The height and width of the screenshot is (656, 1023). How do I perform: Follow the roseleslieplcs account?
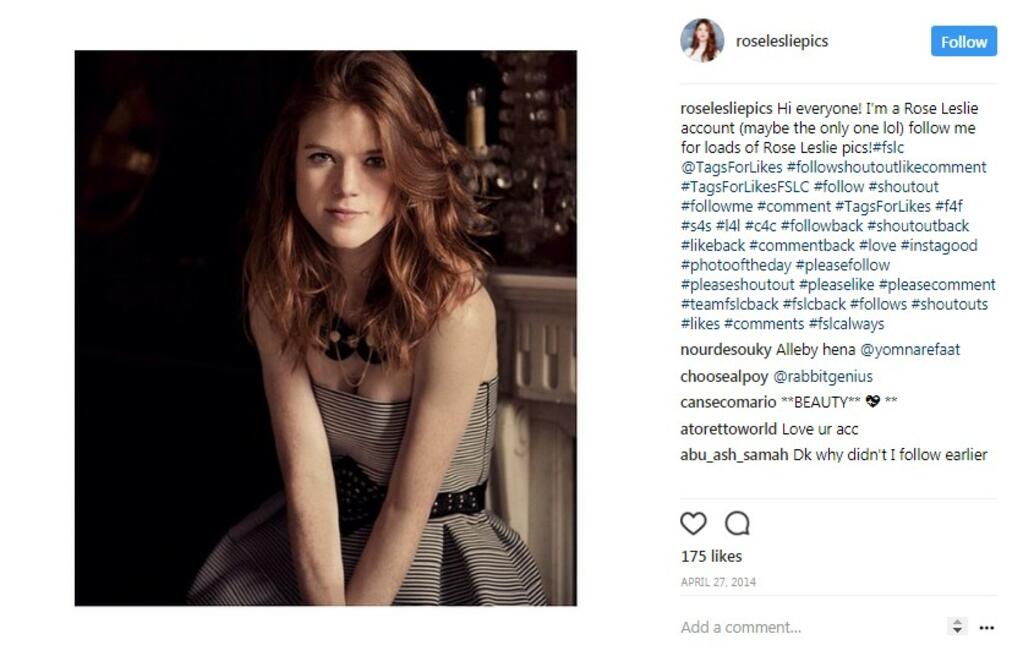tap(964, 42)
